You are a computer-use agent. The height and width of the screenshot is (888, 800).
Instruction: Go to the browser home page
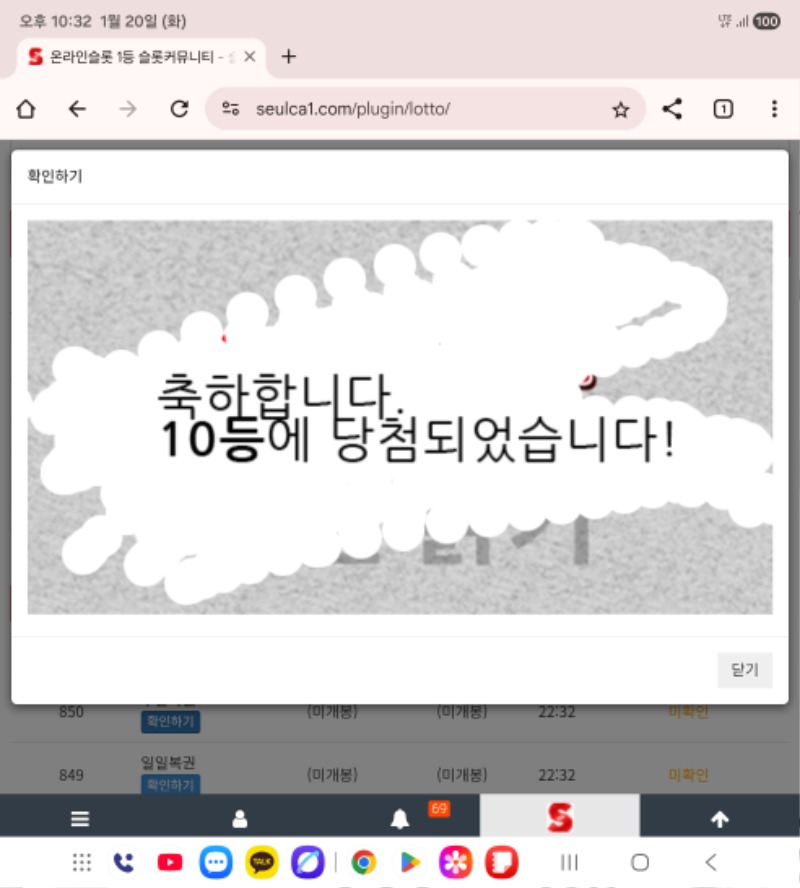click(x=26, y=110)
